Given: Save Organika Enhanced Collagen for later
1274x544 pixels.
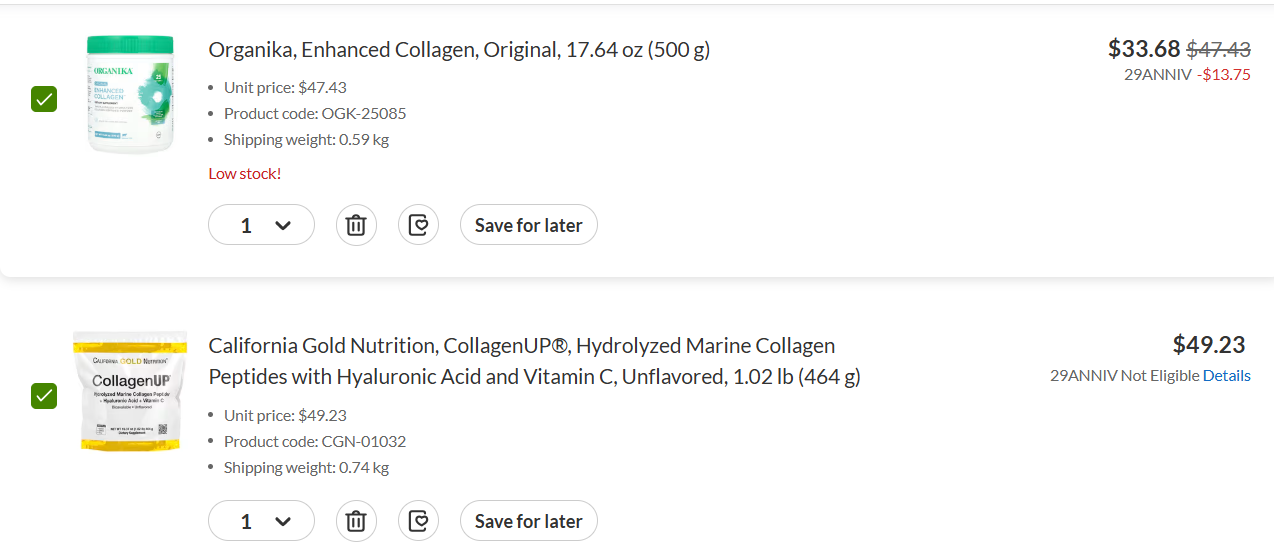Looking at the screenshot, I should [x=528, y=225].
